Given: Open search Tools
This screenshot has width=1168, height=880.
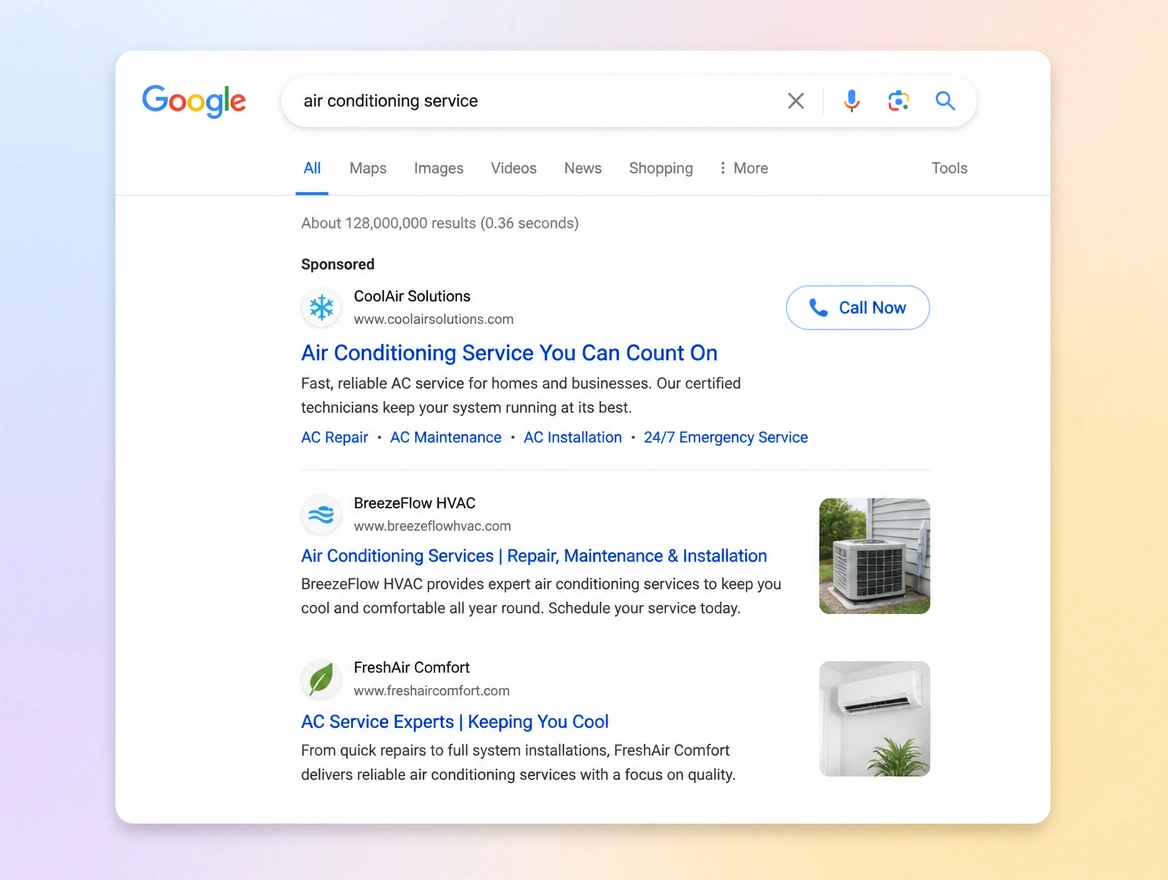Looking at the screenshot, I should 949,168.
